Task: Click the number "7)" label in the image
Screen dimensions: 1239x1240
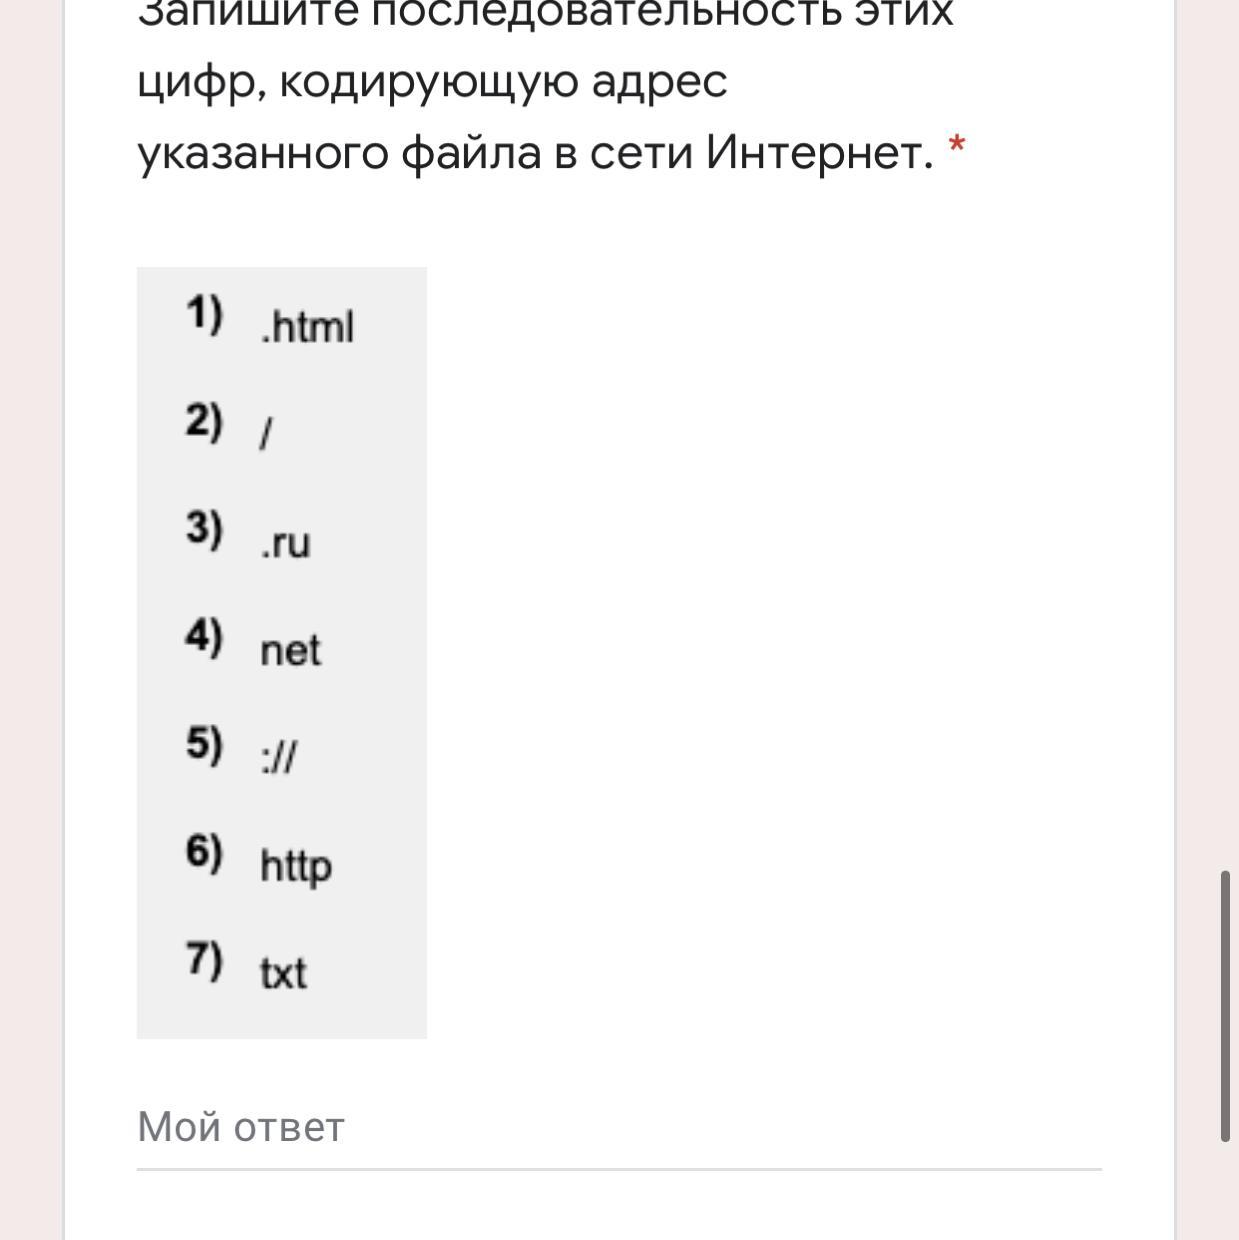Action: point(204,959)
